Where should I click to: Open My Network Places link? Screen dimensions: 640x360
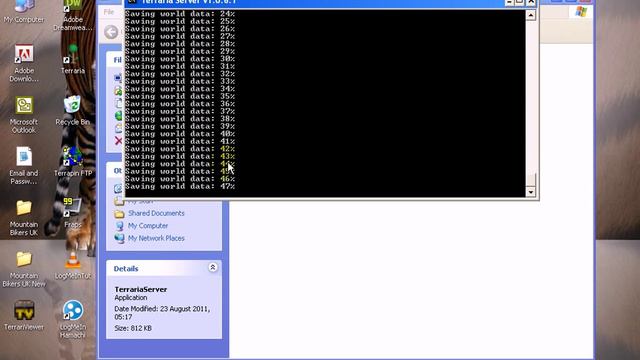156,238
